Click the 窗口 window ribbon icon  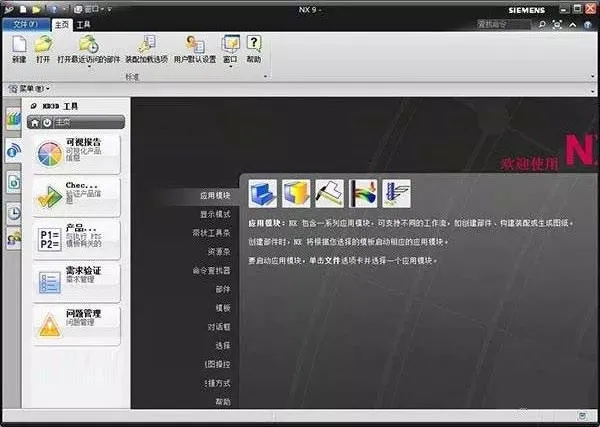230,44
